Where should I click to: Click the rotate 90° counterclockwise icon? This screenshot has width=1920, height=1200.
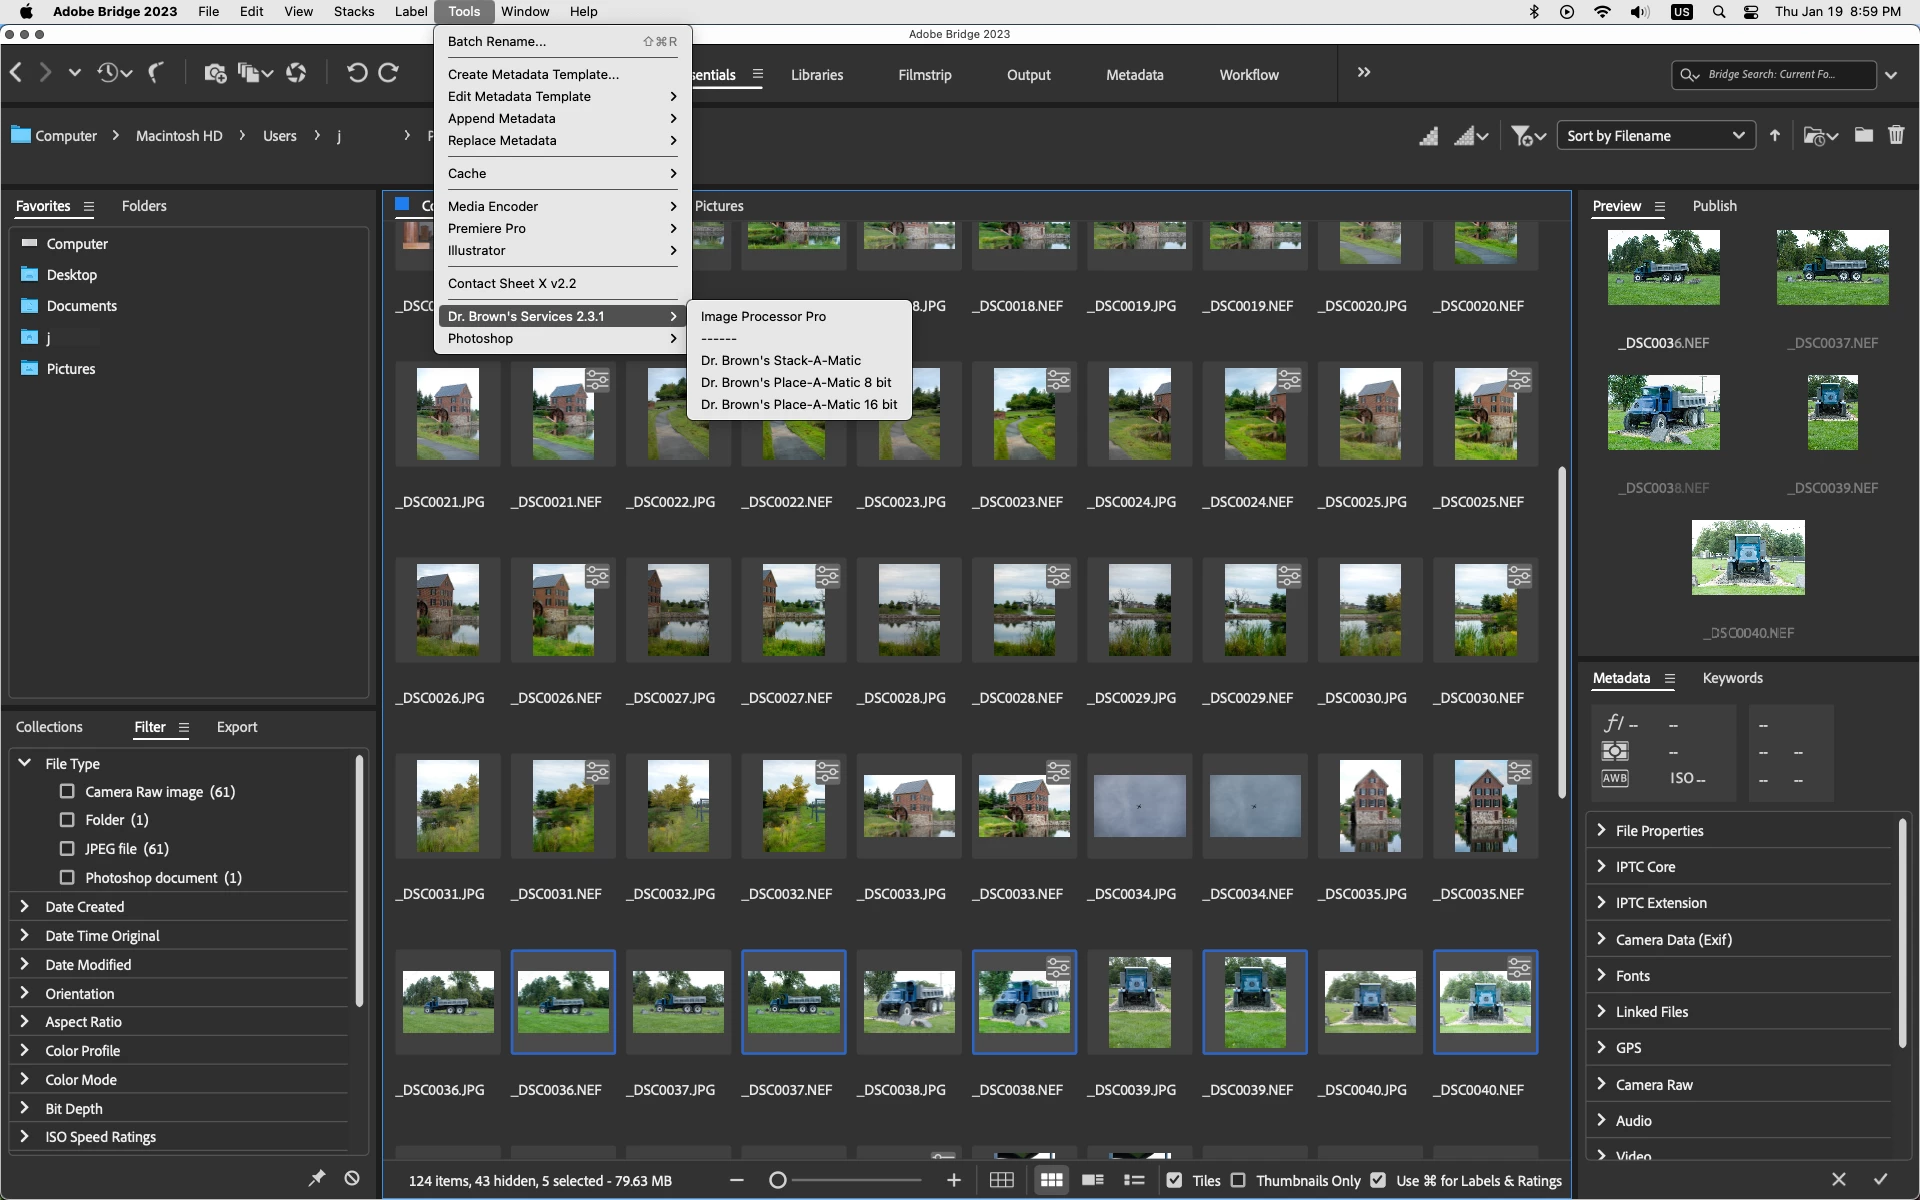pyautogui.click(x=356, y=73)
